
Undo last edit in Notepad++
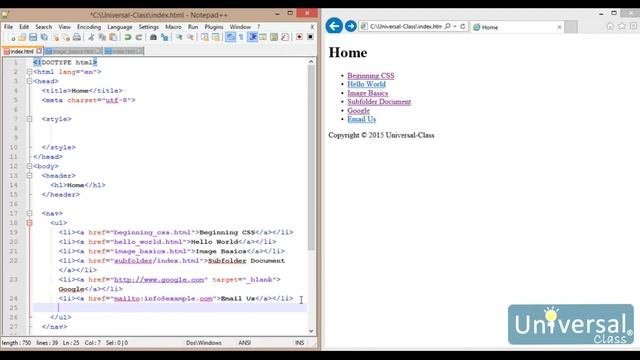coord(128,37)
